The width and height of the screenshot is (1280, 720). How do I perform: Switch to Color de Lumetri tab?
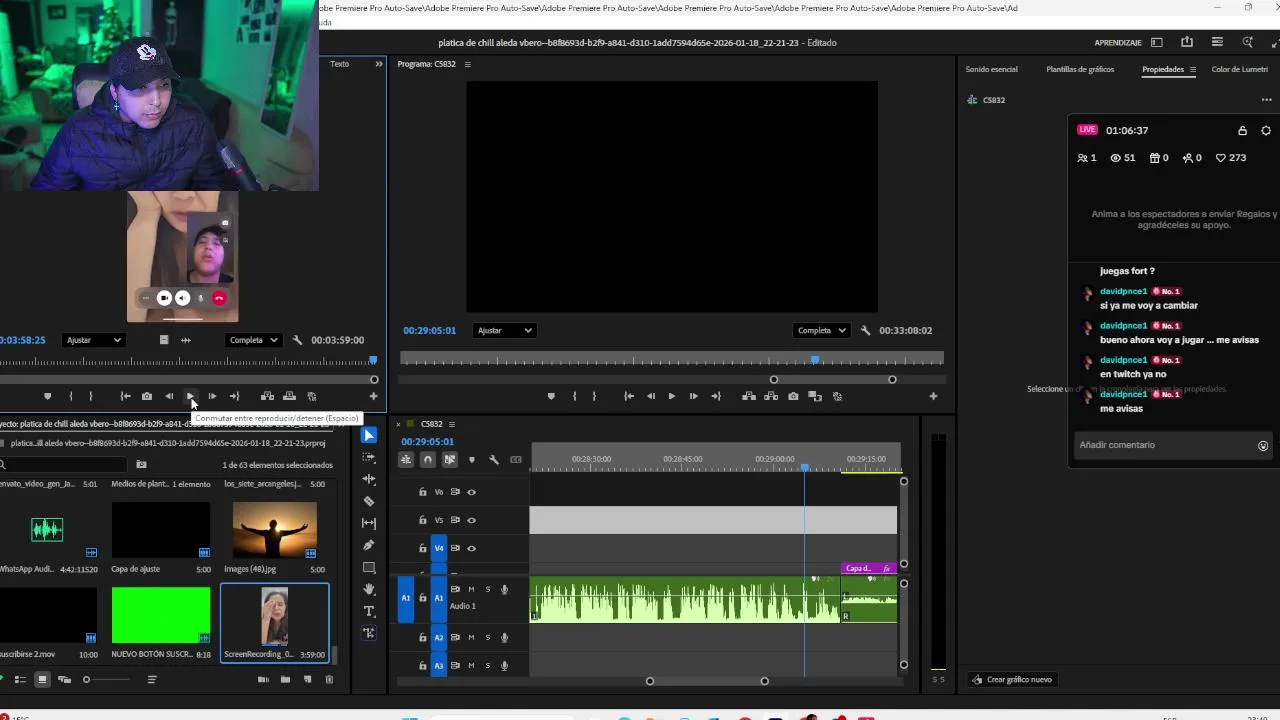1239,69
